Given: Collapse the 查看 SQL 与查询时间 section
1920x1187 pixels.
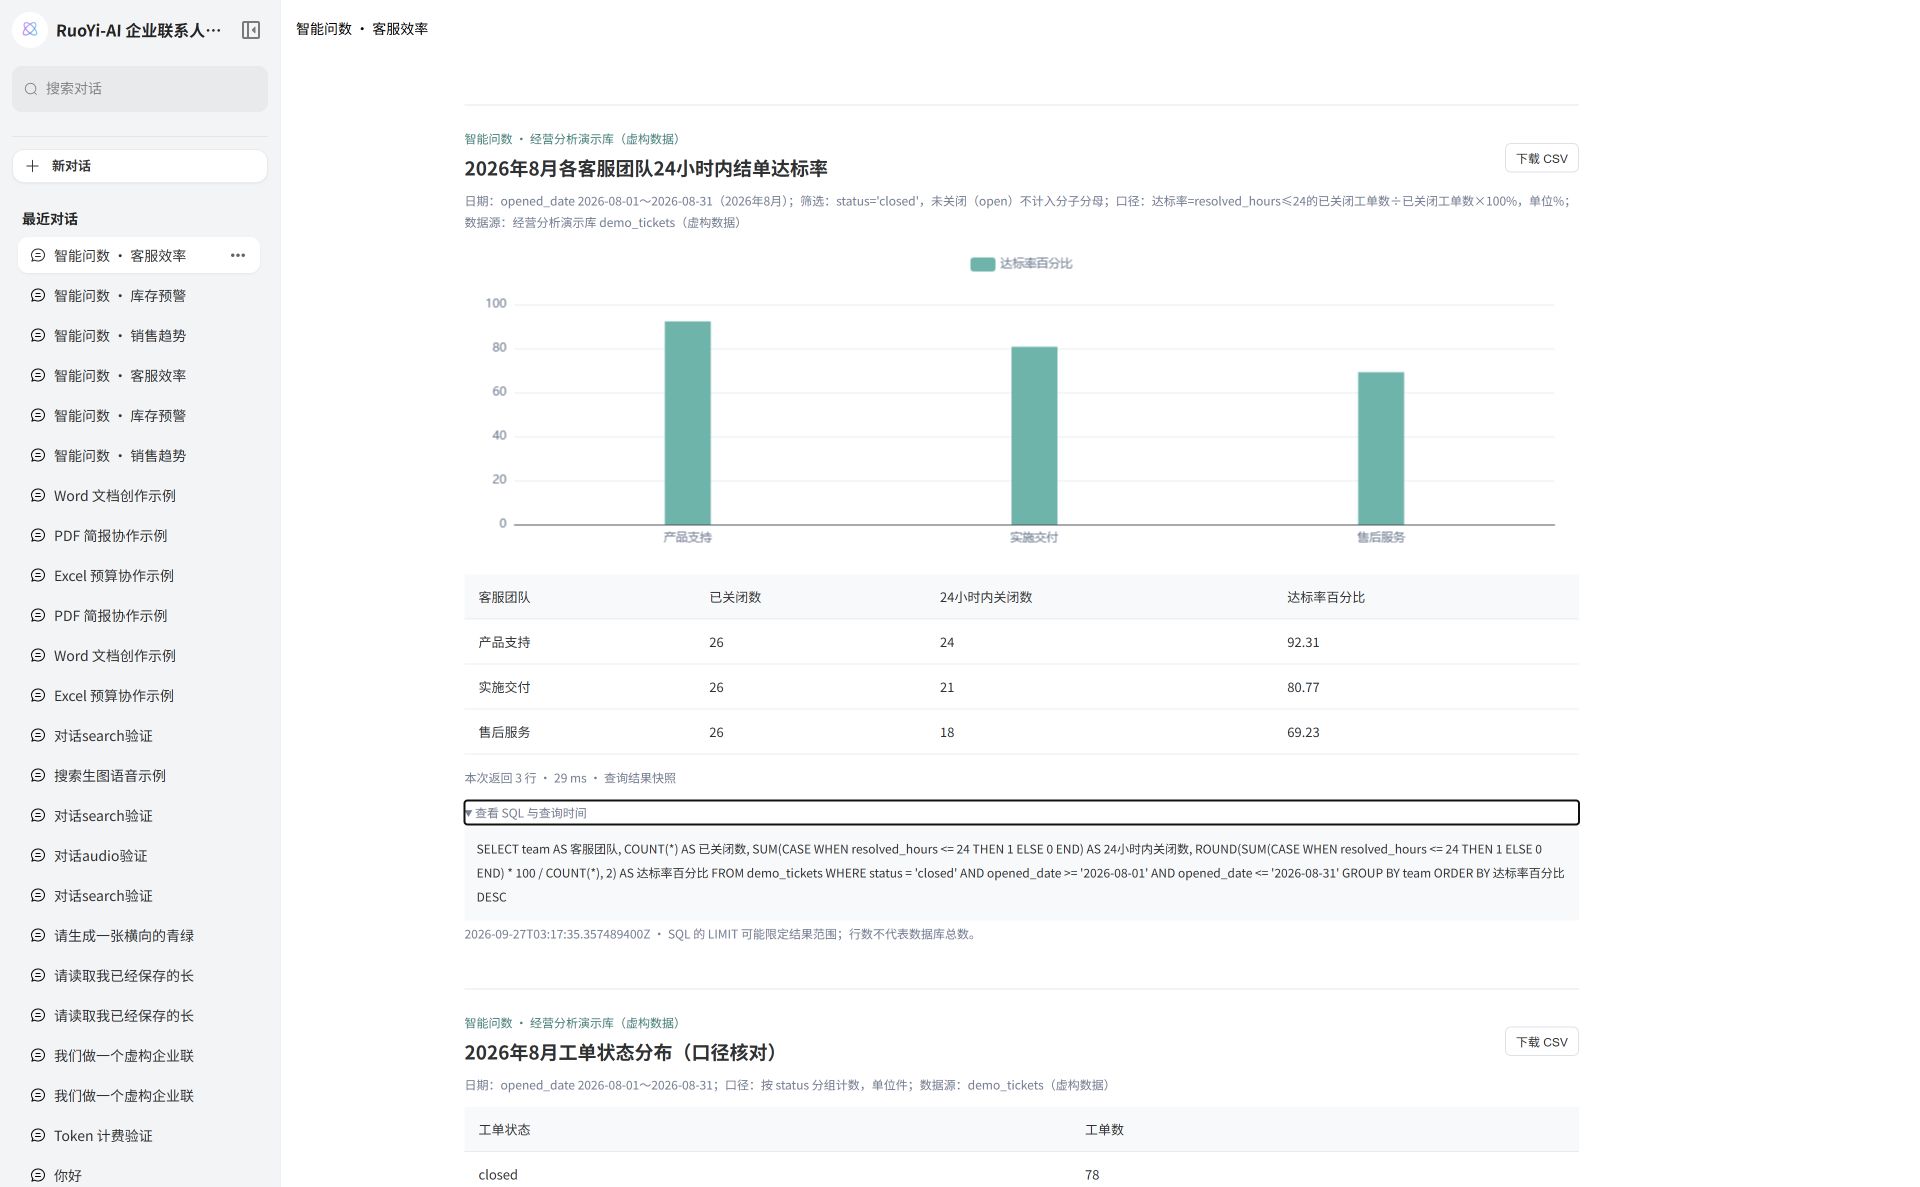Looking at the screenshot, I should [1021, 813].
